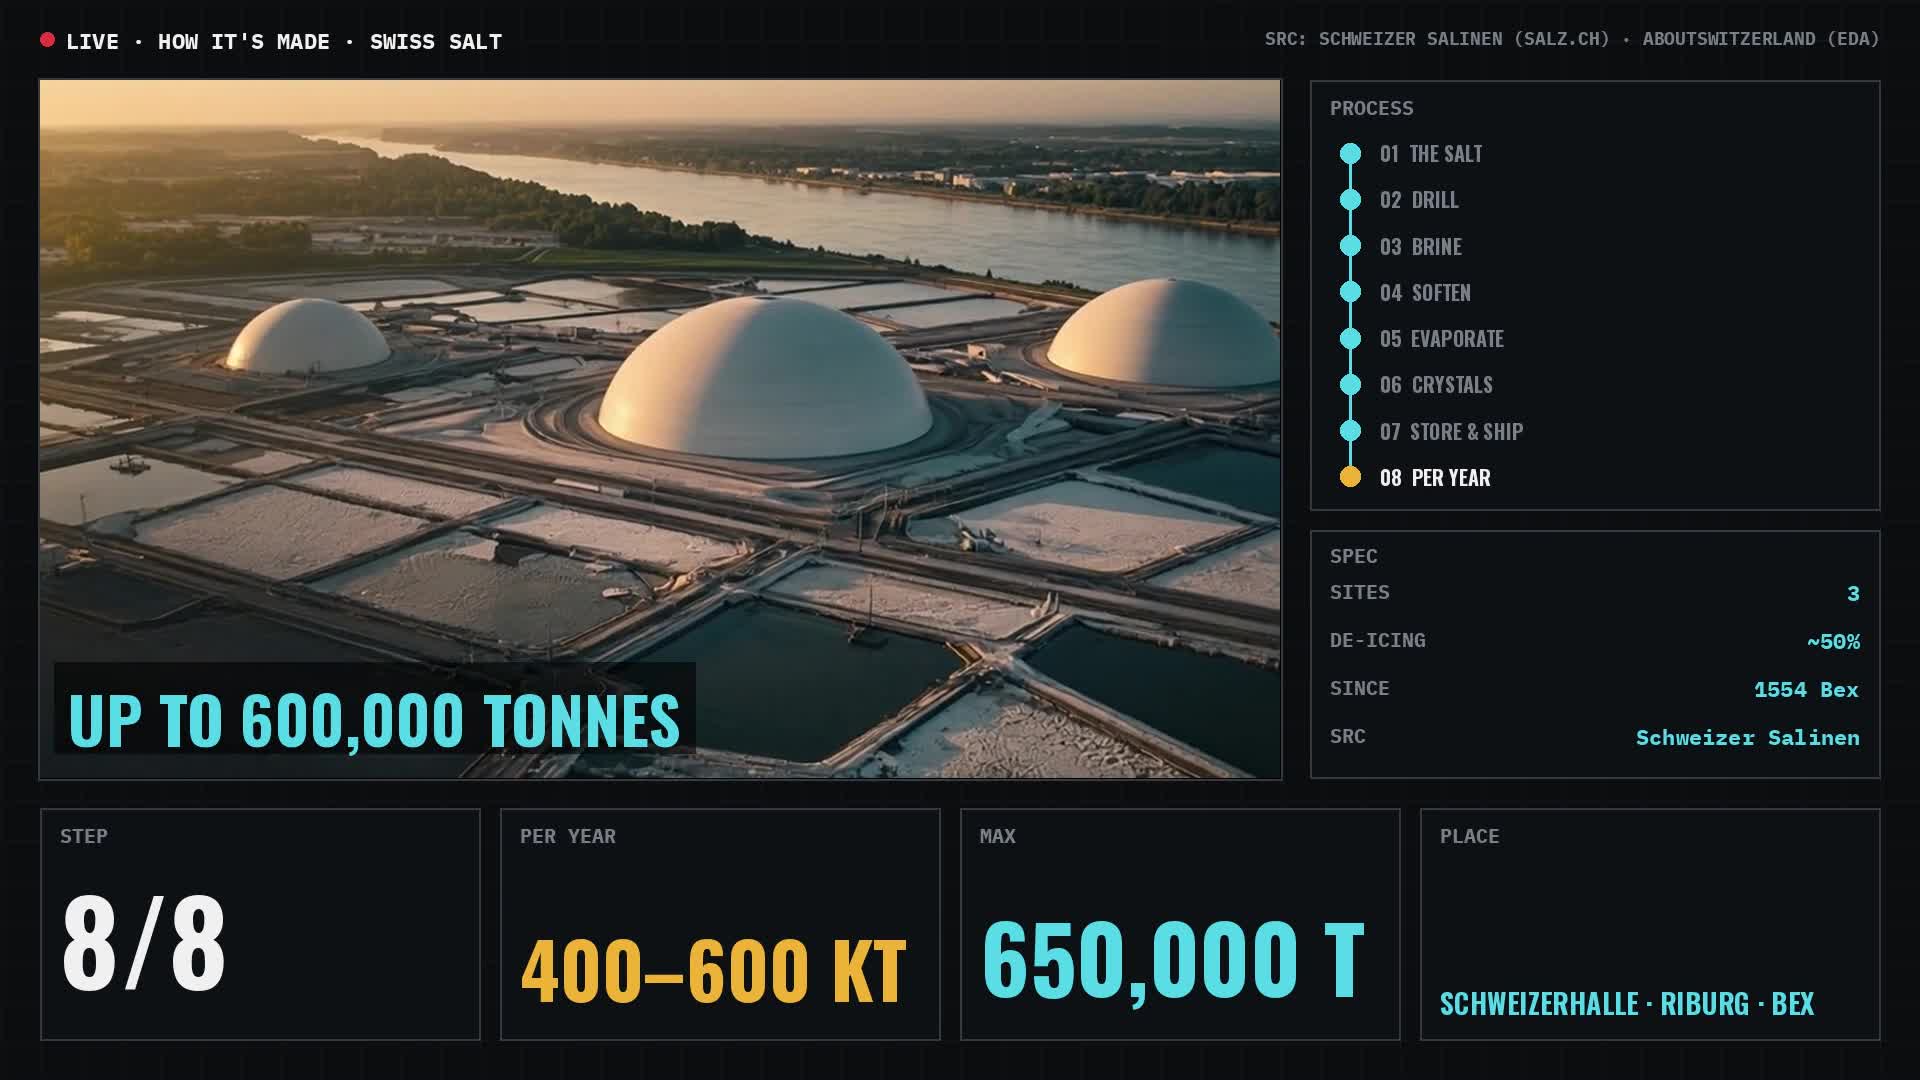Select the 06 Crystals step marker
The width and height of the screenshot is (1920, 1080).
point(1350,385)
